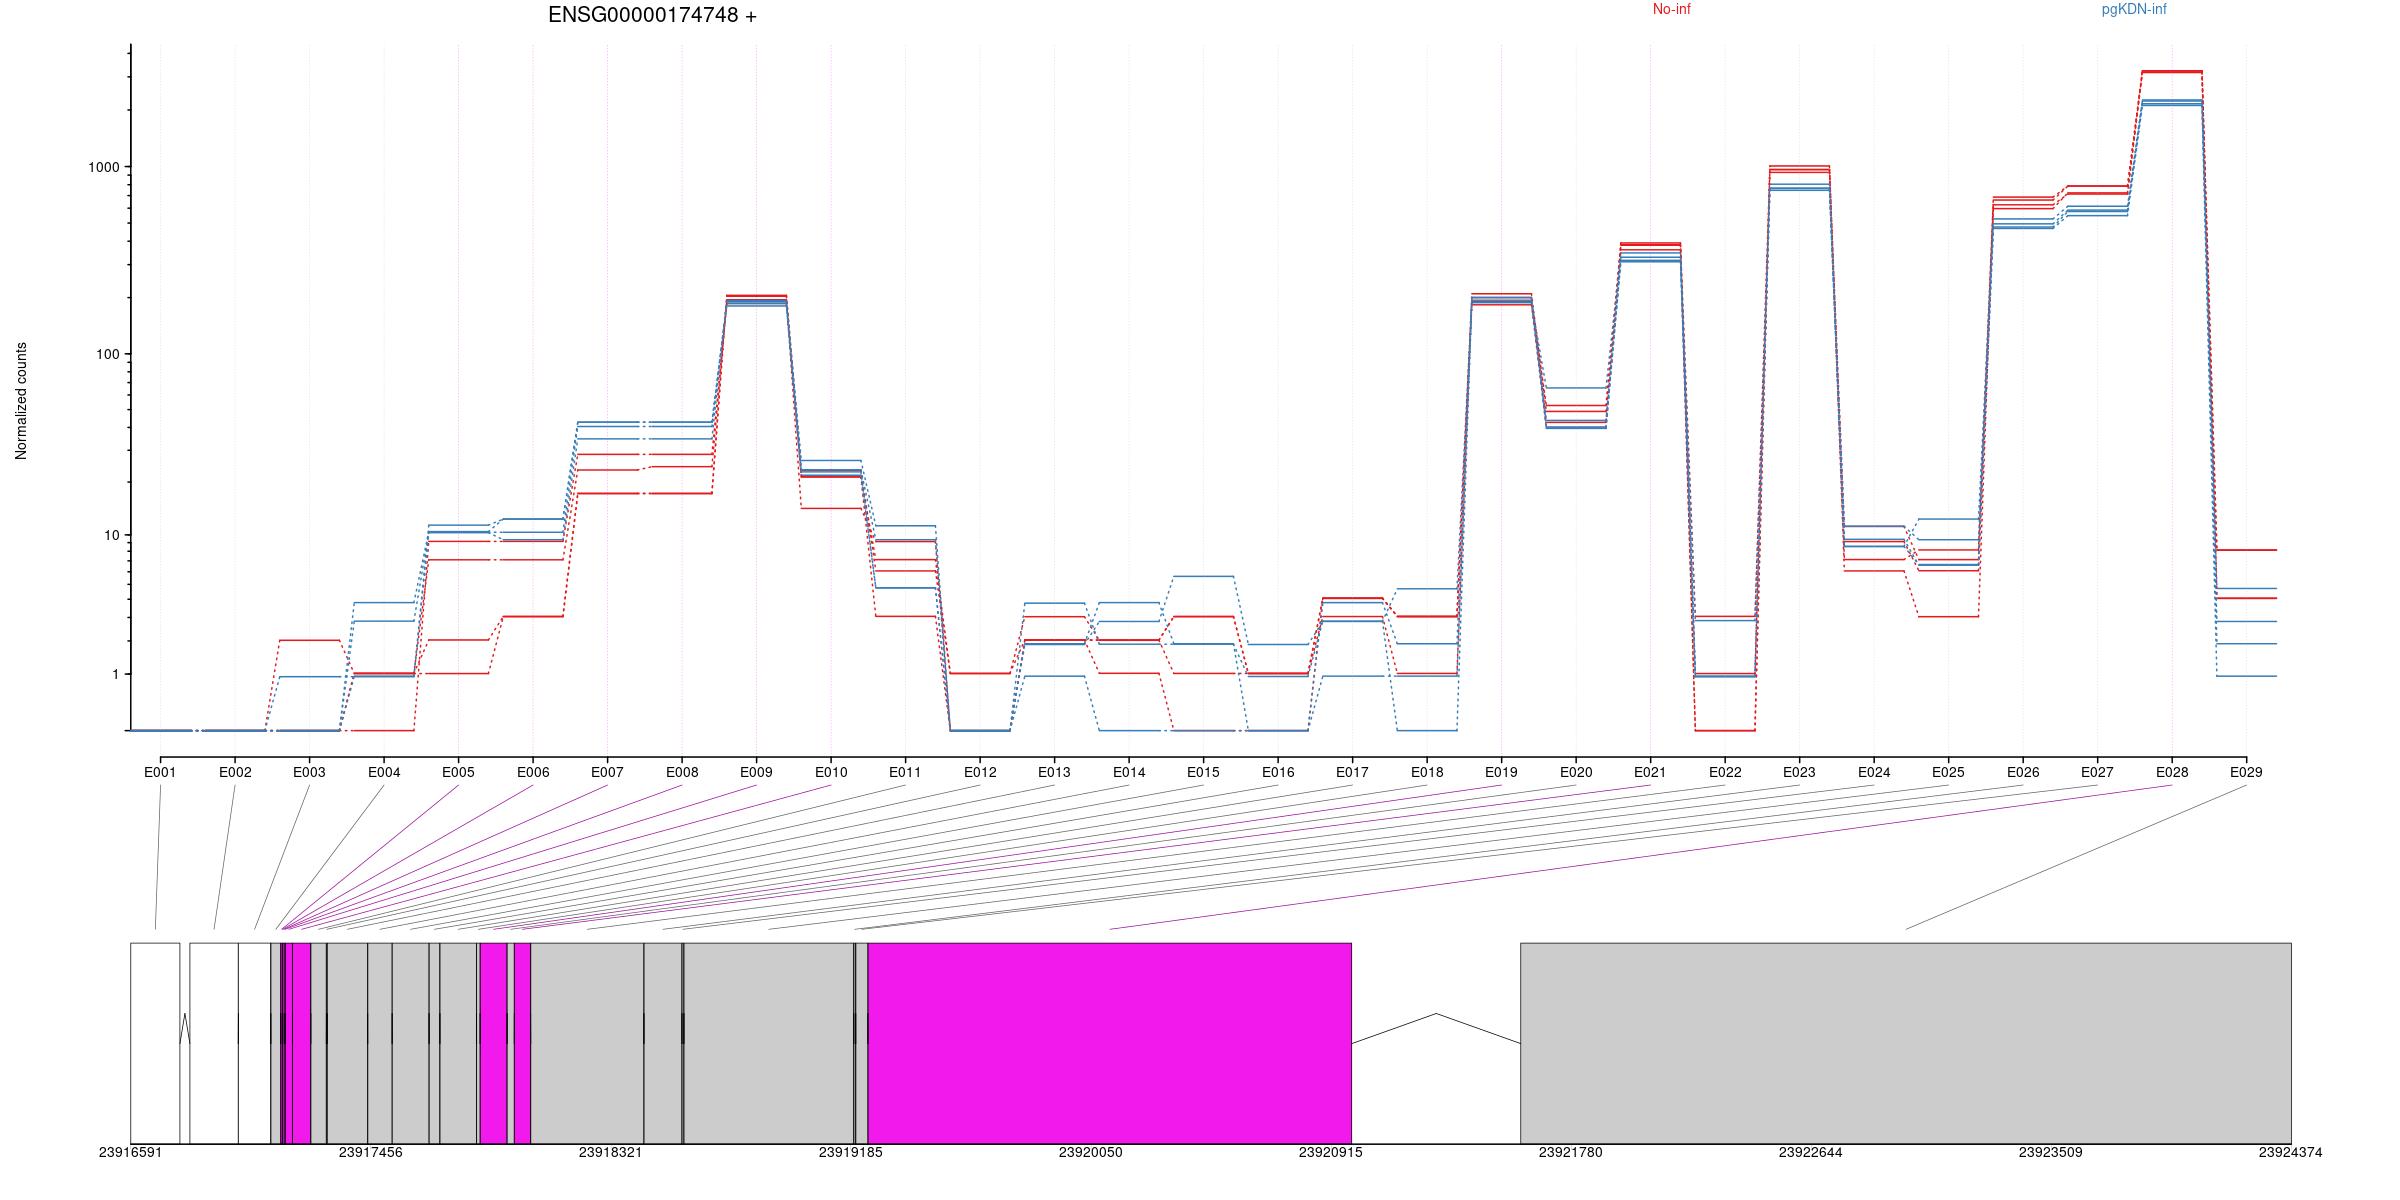This screenshot has height=1200, width=2400.
Task: Click exon label E012
Action: click(x=980, y=772)
